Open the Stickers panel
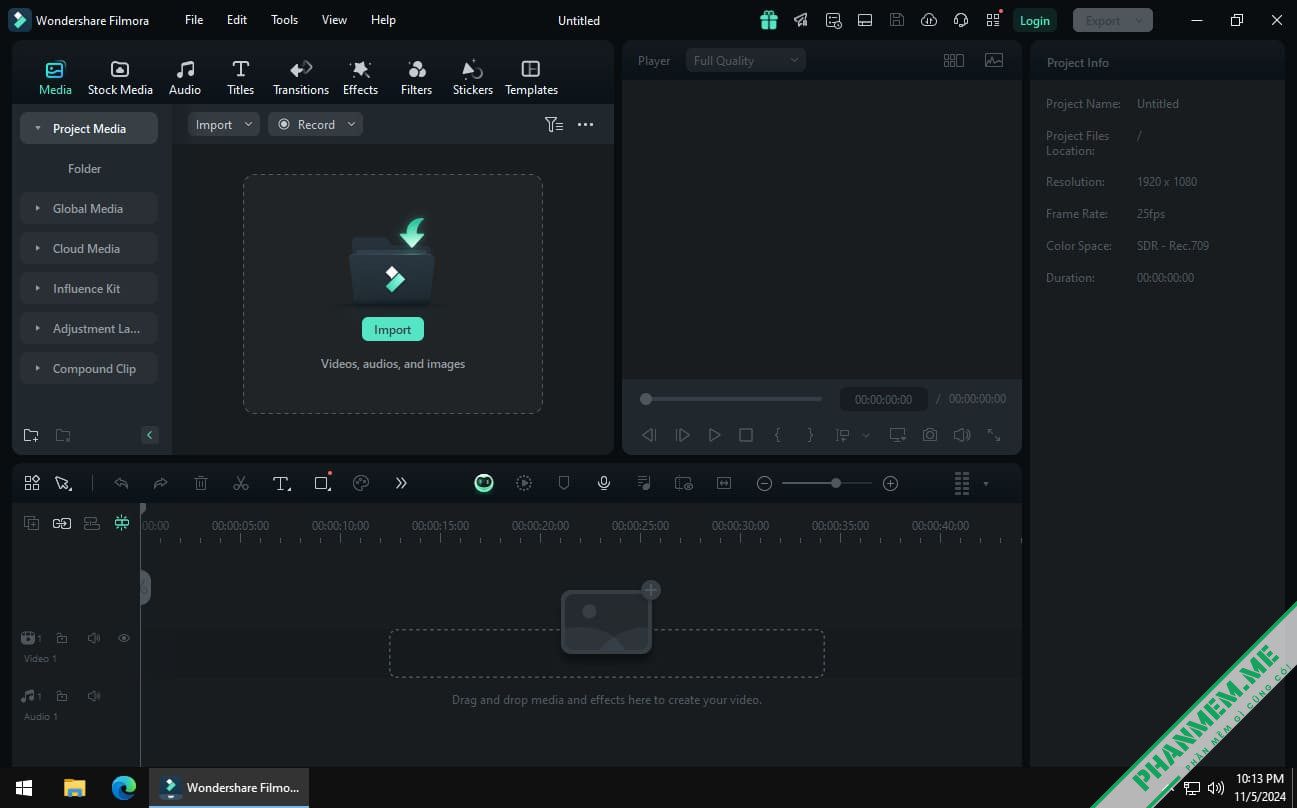The width and height of the screenshot is (1297, 808). 472,78
